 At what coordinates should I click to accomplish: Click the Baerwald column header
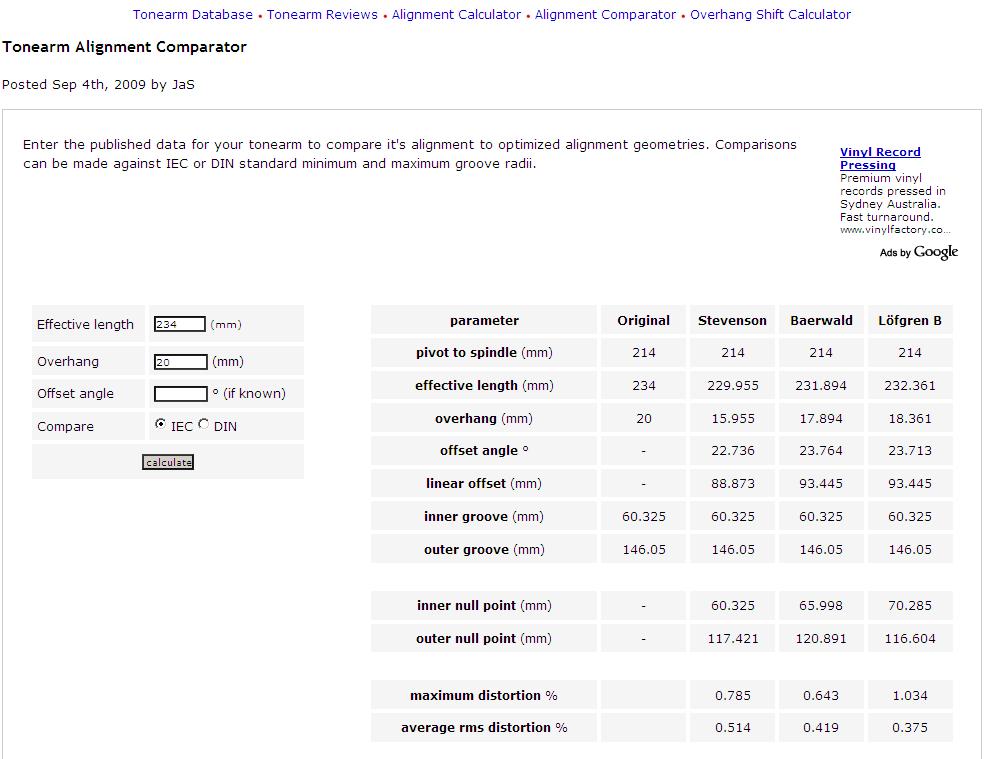pos(821,321)
